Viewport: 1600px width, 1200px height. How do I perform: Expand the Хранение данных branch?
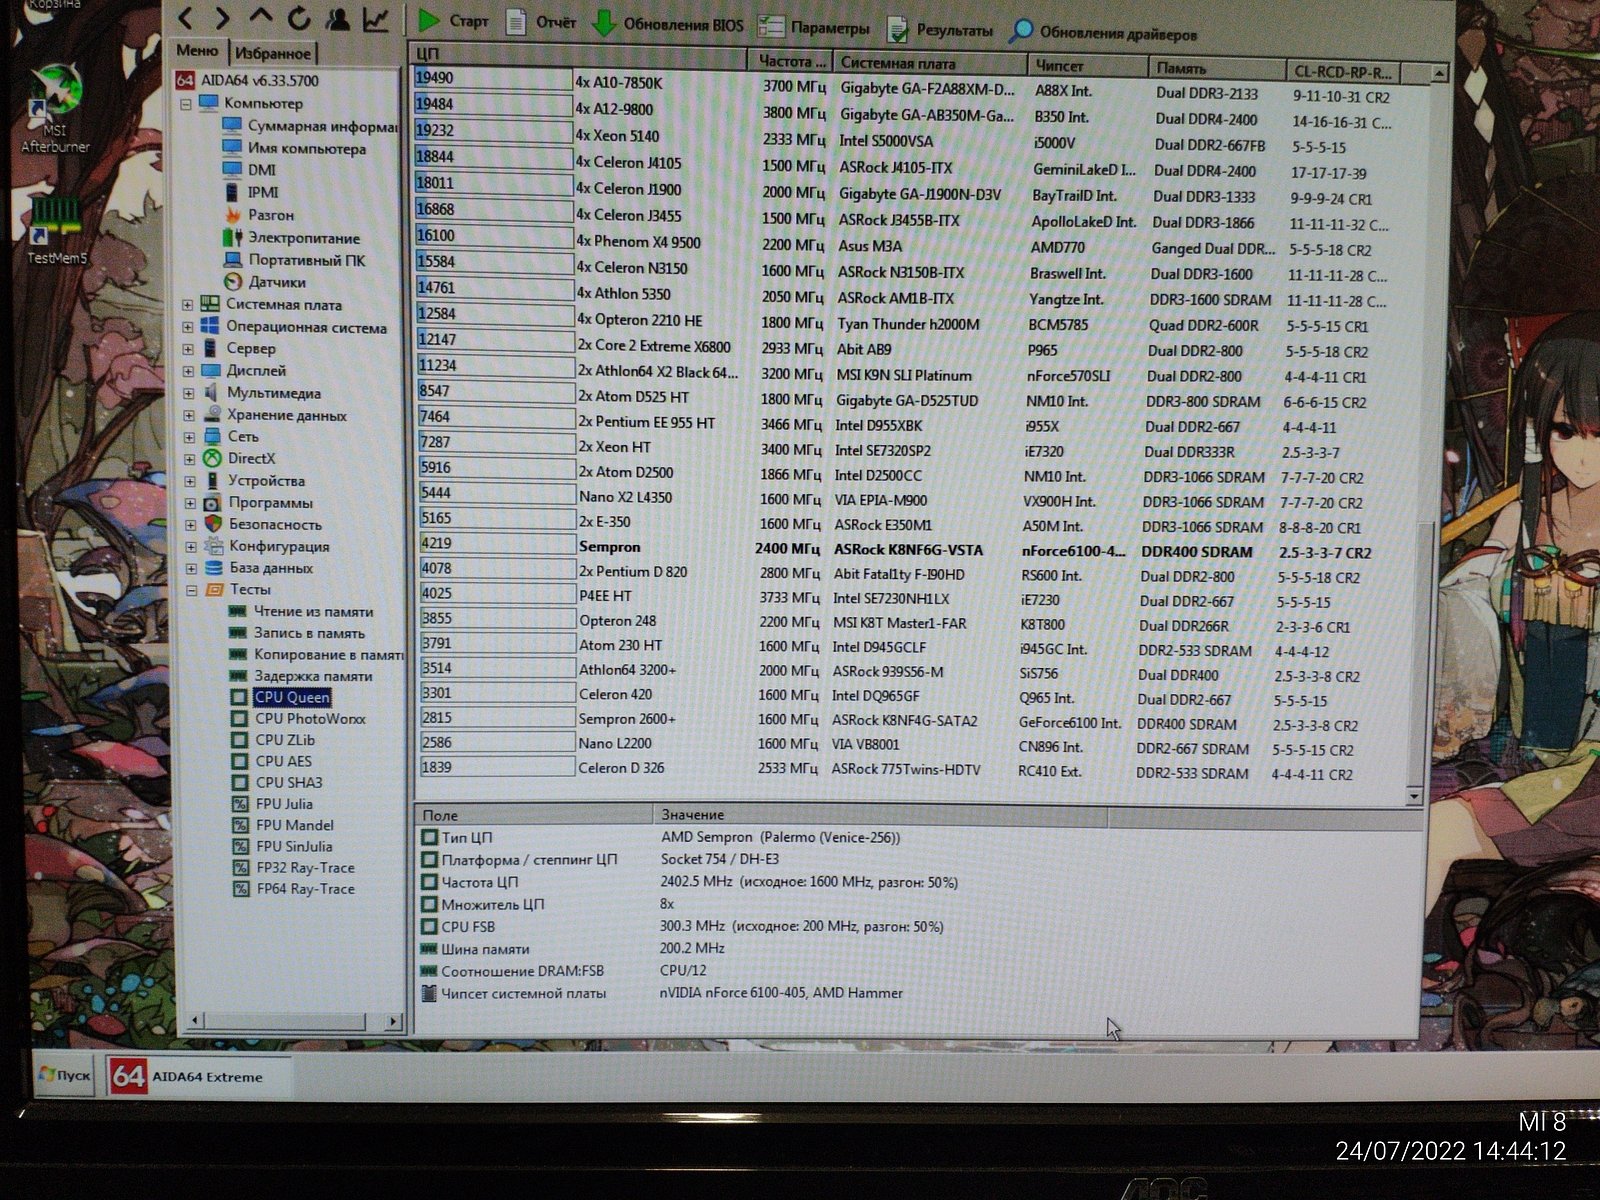(x=189, y=415)
